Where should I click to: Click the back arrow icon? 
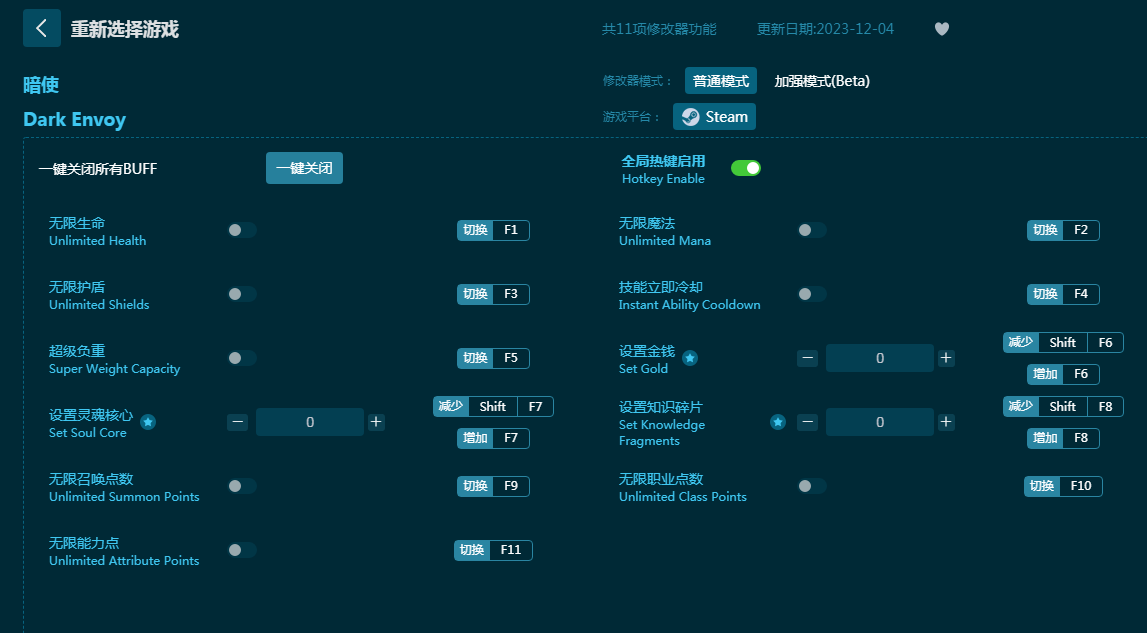41,28
